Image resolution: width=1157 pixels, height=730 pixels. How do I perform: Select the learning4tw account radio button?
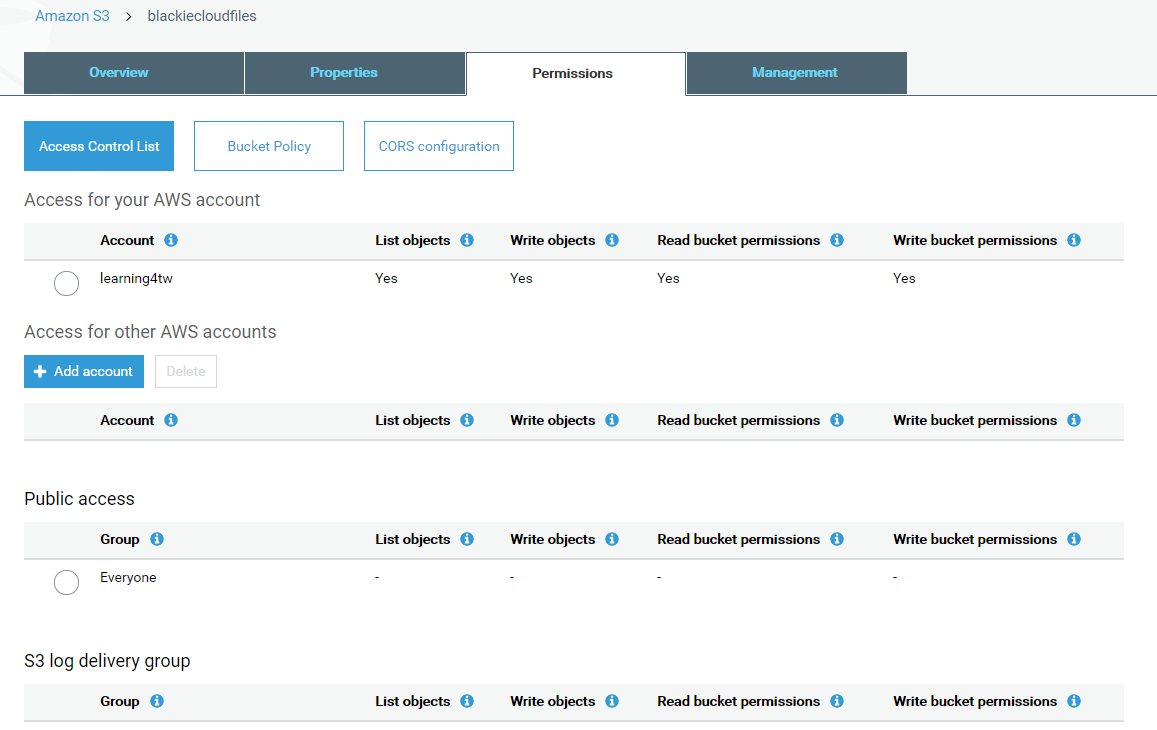(x=66, y=283)
